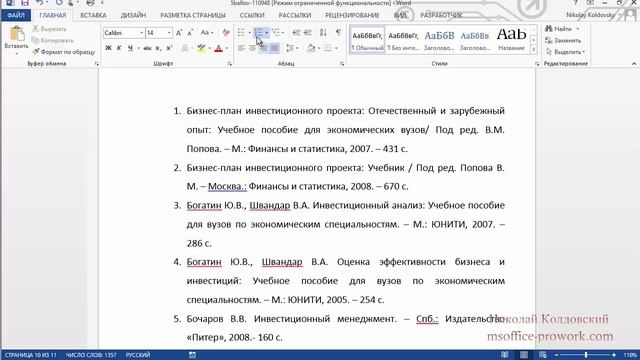Click the zoom out minus button
This screenshot has height=360, width=640.
click(x=556, y=355)
